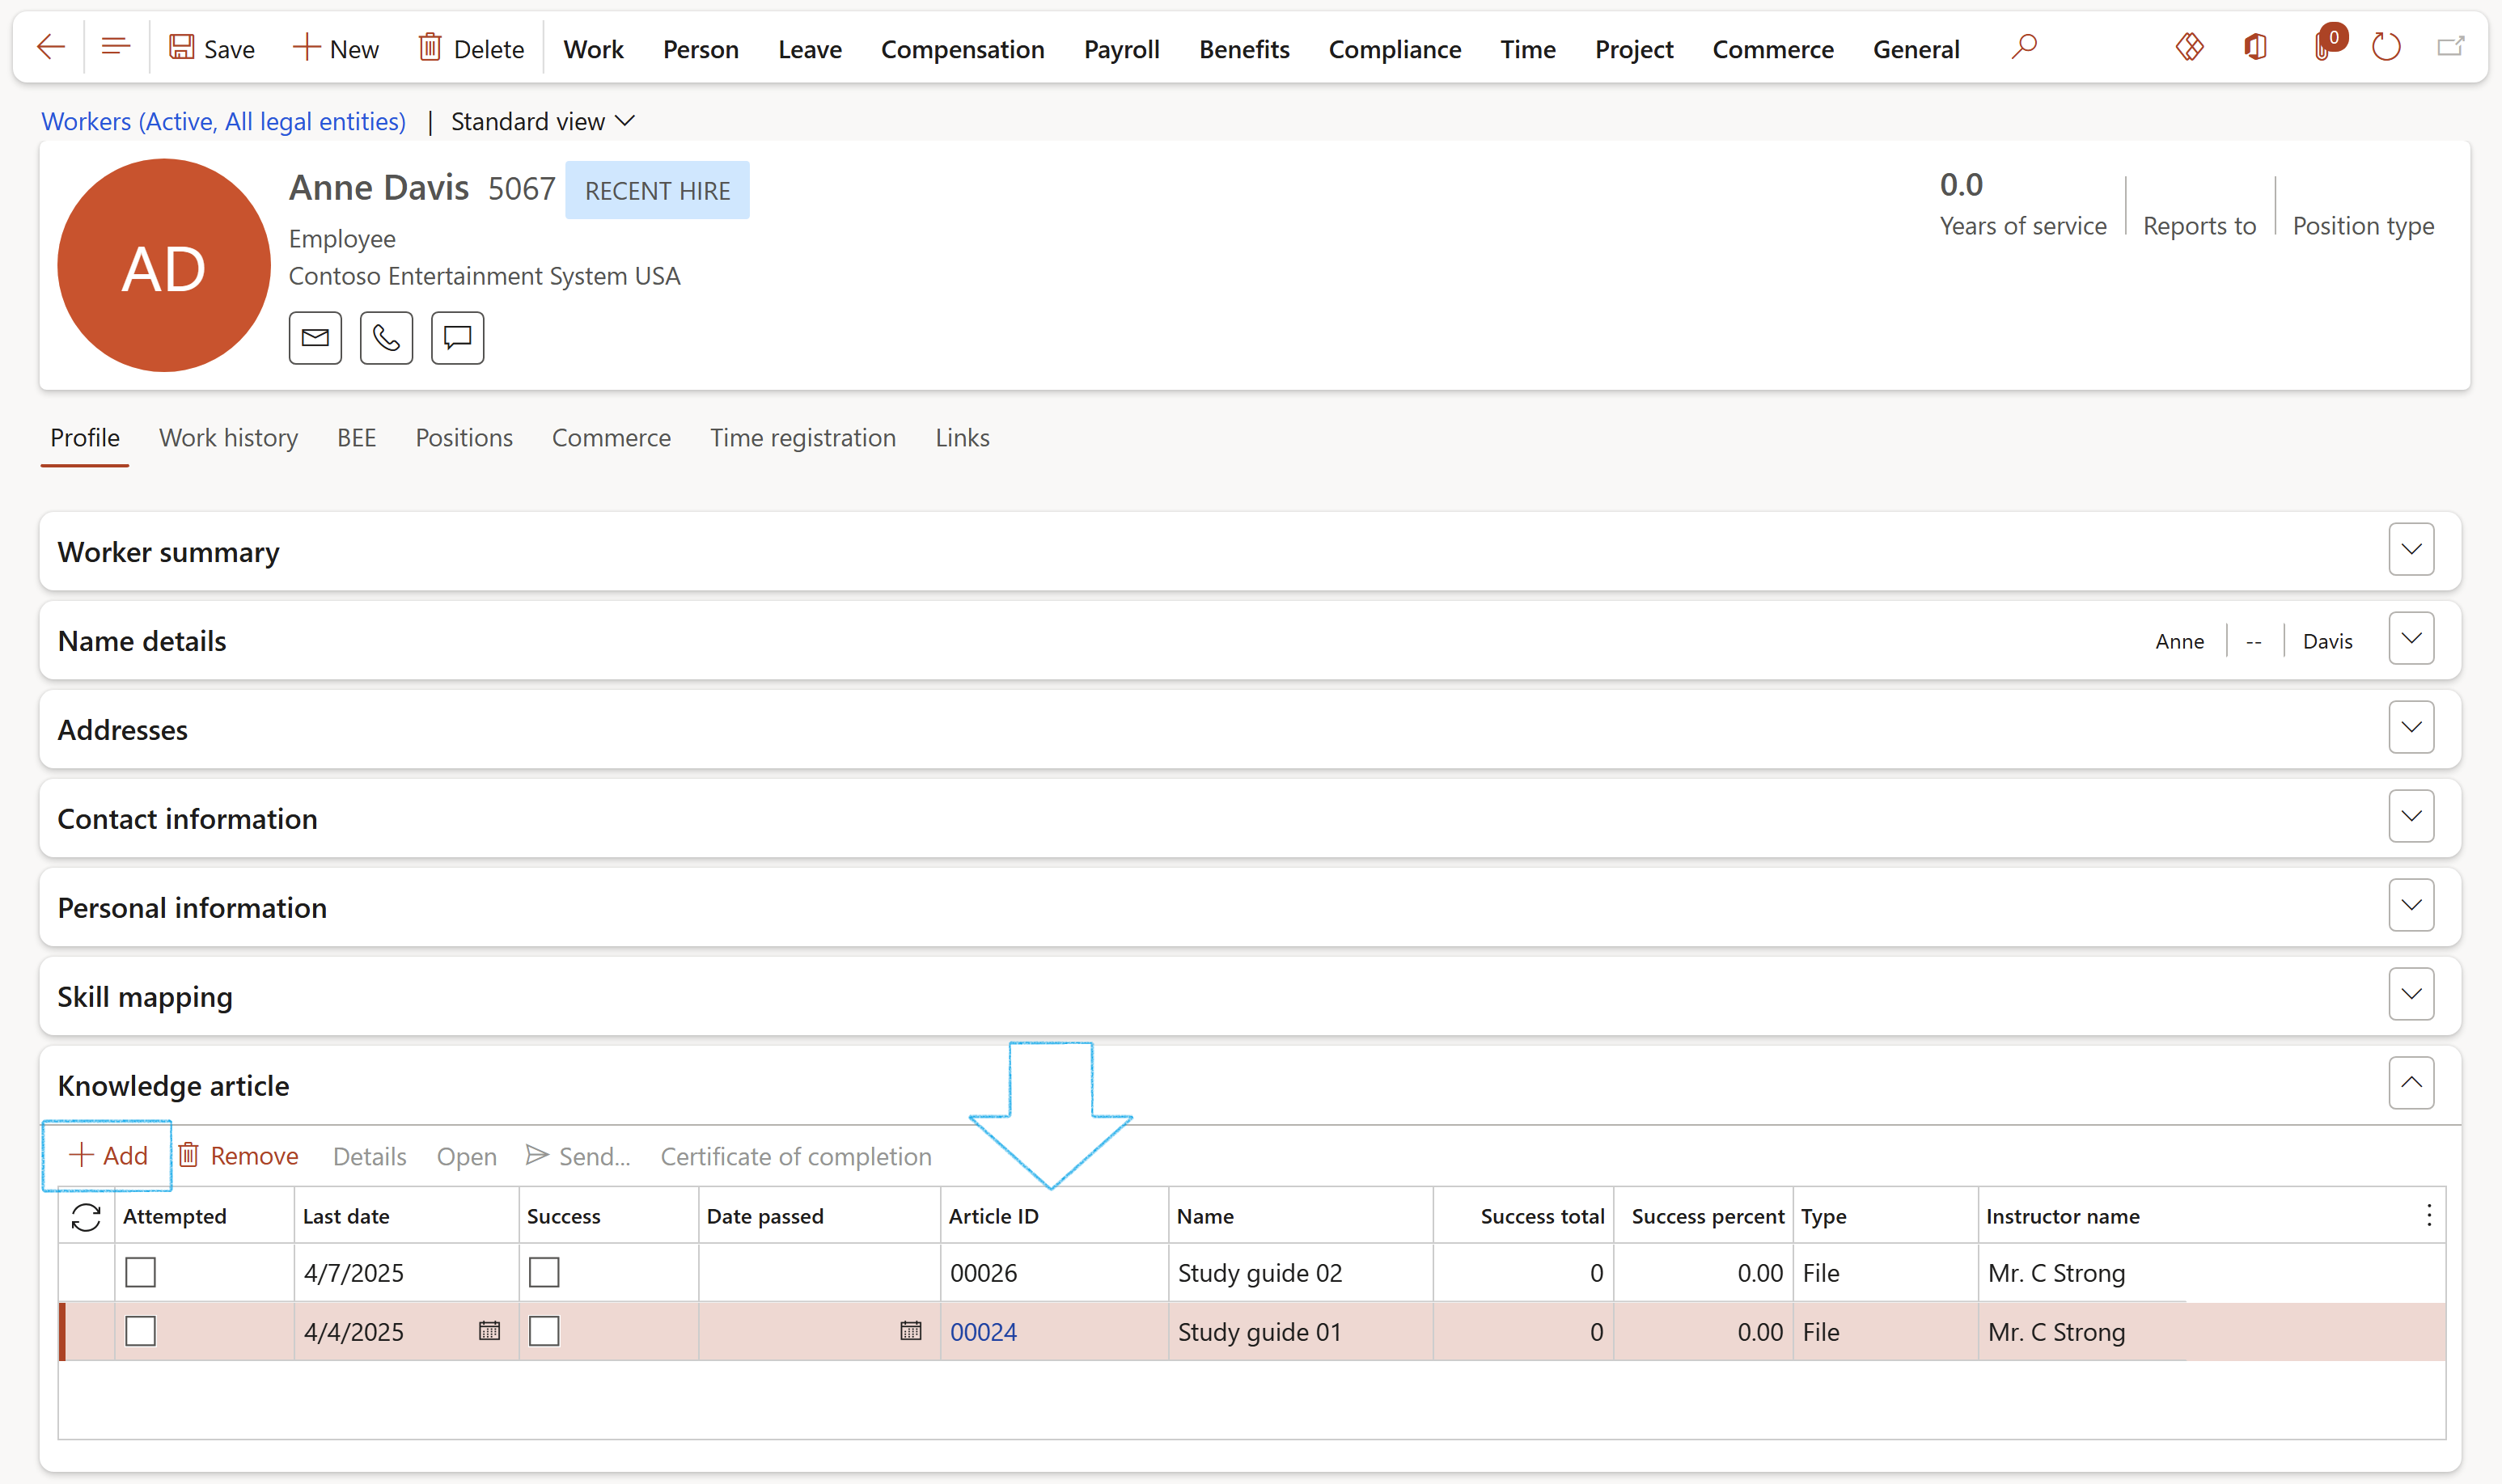Create a New worker record

(x=335, y=48)
